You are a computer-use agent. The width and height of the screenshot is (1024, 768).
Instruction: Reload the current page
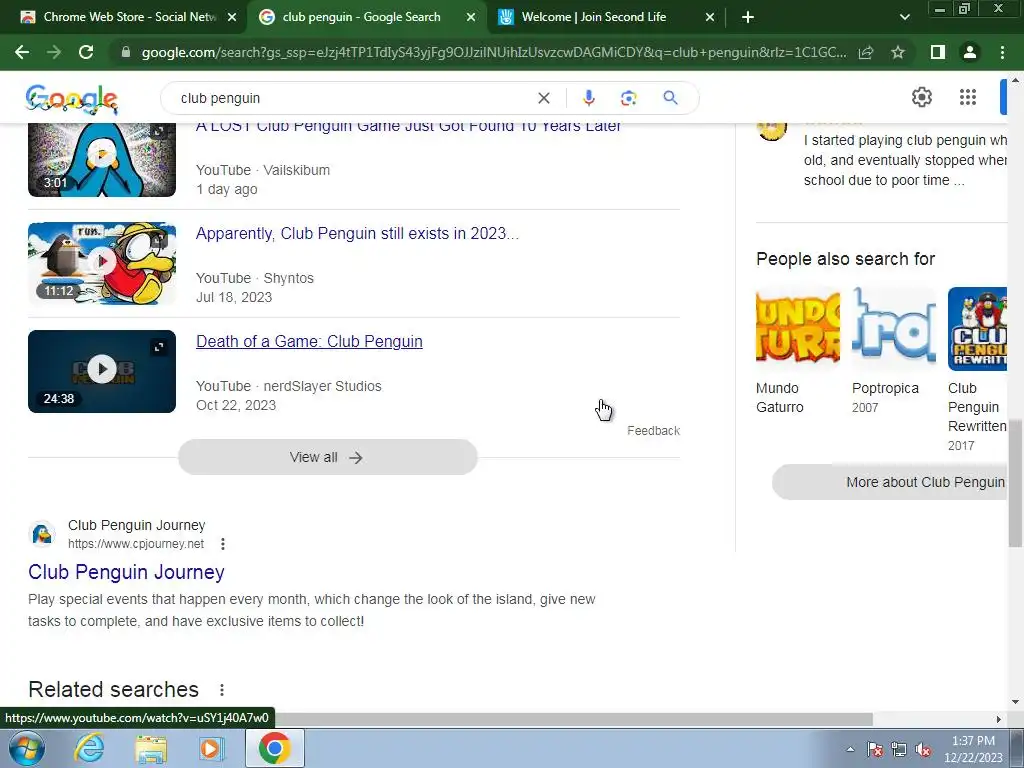point(86,52)
